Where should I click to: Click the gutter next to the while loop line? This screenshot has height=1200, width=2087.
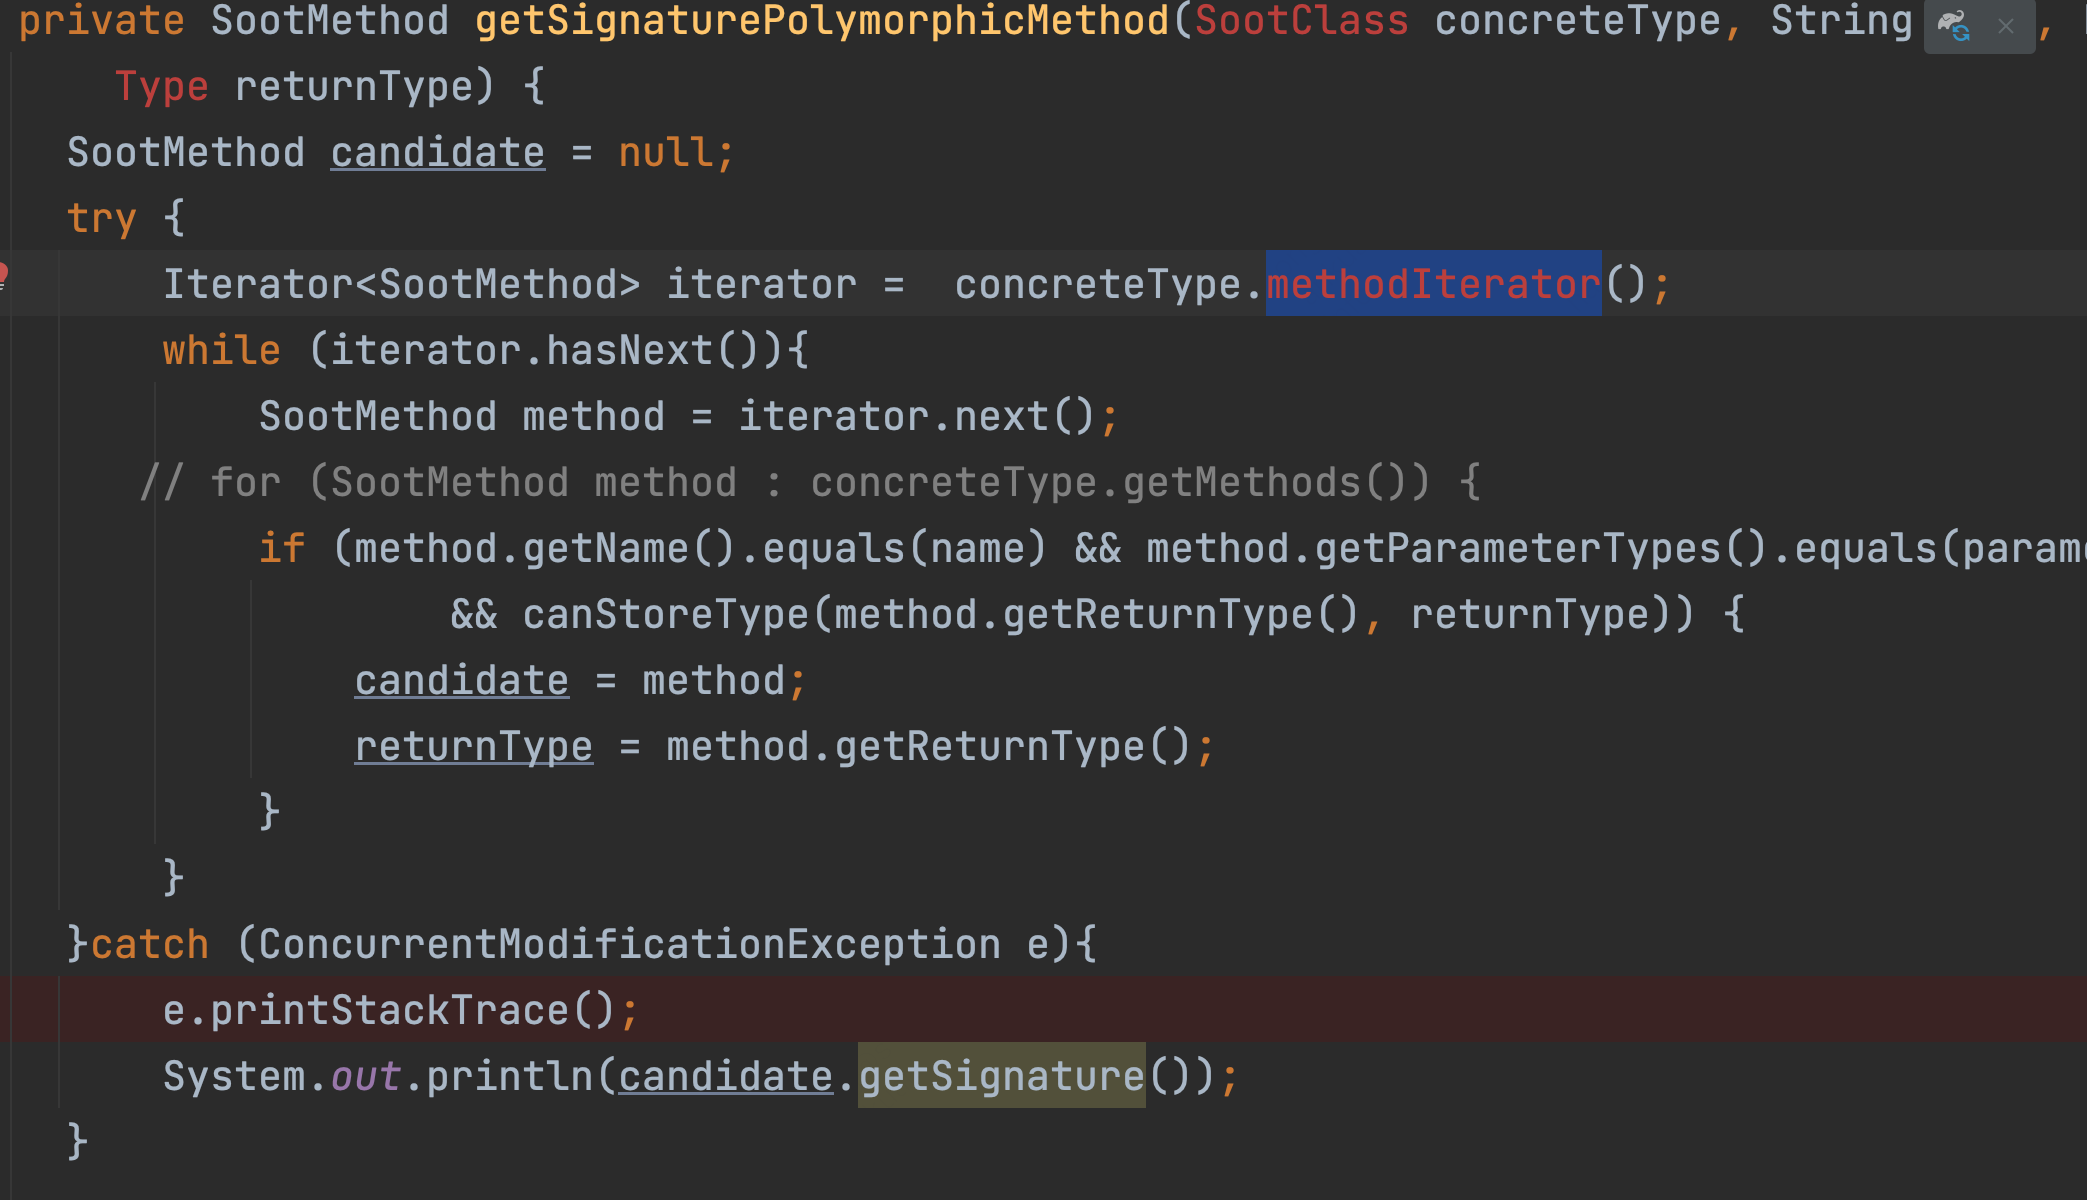[30, 349]
